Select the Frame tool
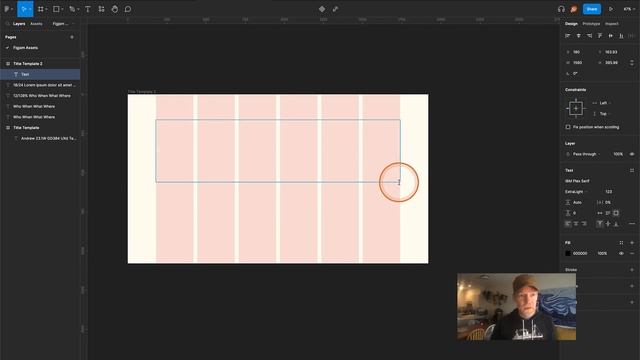The height and width of the screenshot is (360, 640). (40, 9)
